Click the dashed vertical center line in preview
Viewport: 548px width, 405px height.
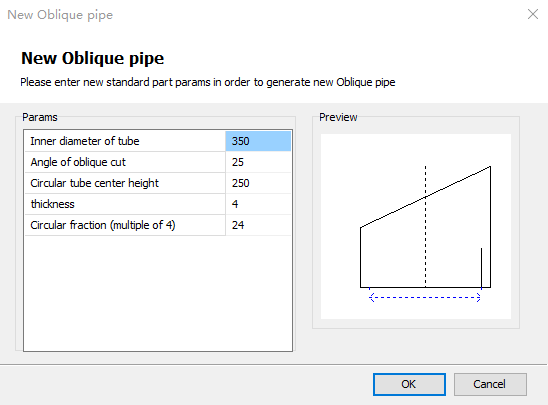(425, 226)
